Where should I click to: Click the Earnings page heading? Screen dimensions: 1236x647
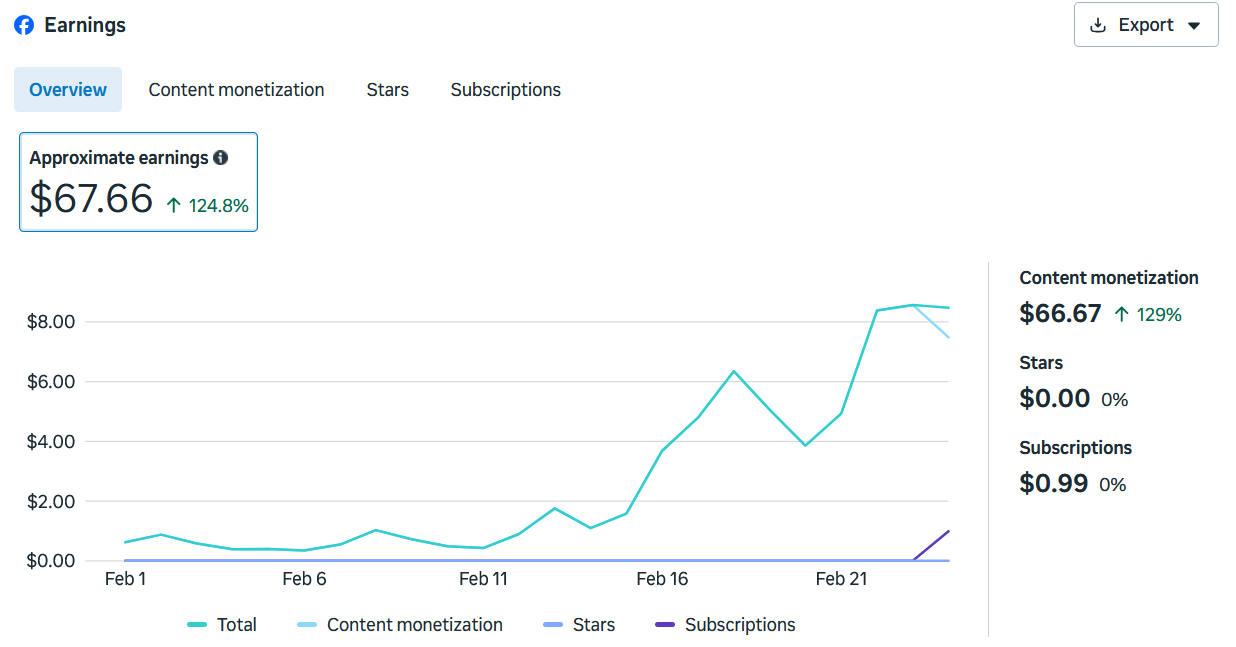[x=85, y=25]
